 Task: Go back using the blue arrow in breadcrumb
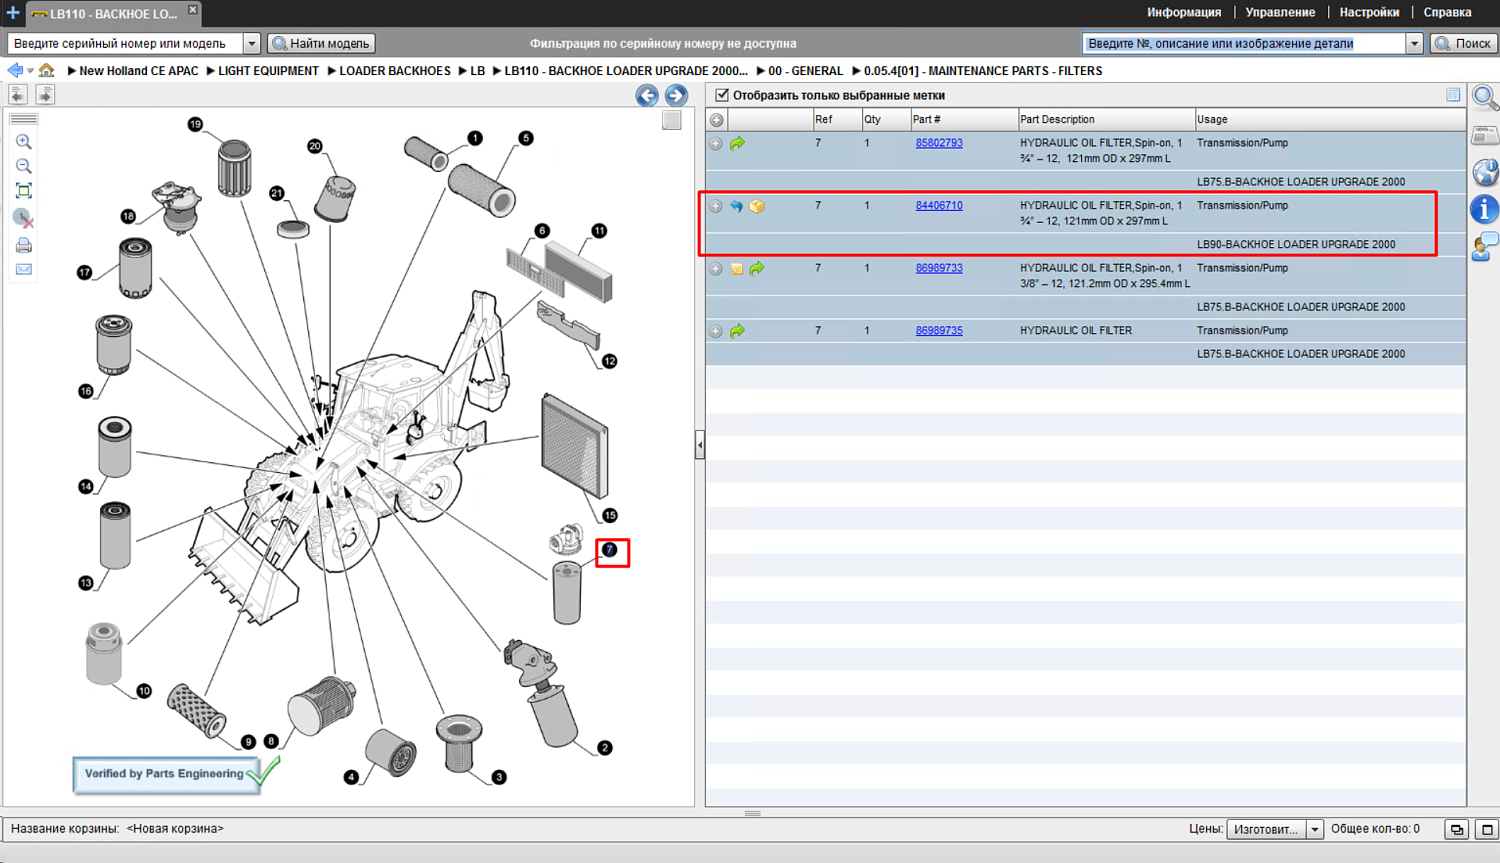15,70
